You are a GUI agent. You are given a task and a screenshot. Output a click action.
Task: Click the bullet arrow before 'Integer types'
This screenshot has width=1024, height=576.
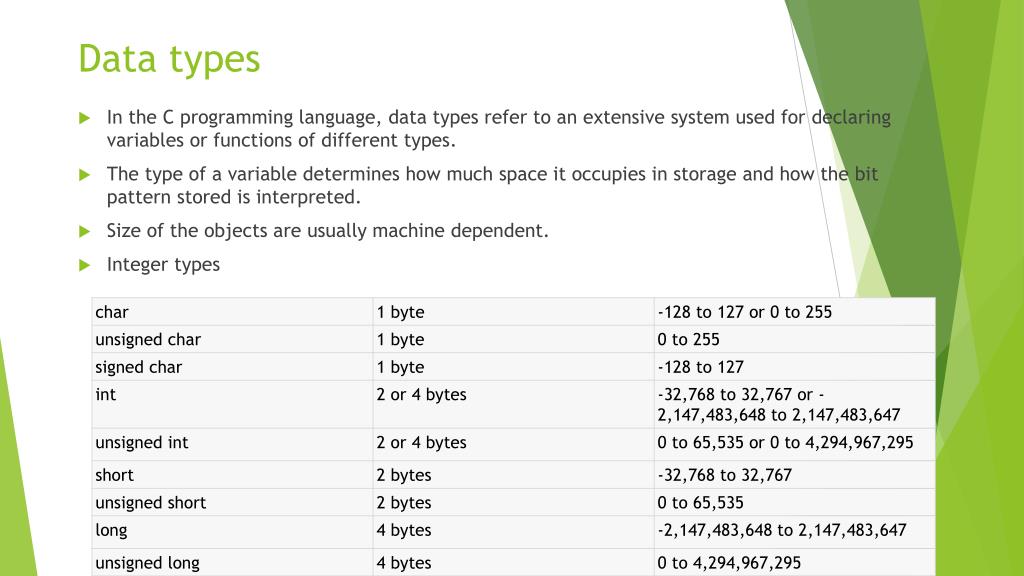(84, 265)
